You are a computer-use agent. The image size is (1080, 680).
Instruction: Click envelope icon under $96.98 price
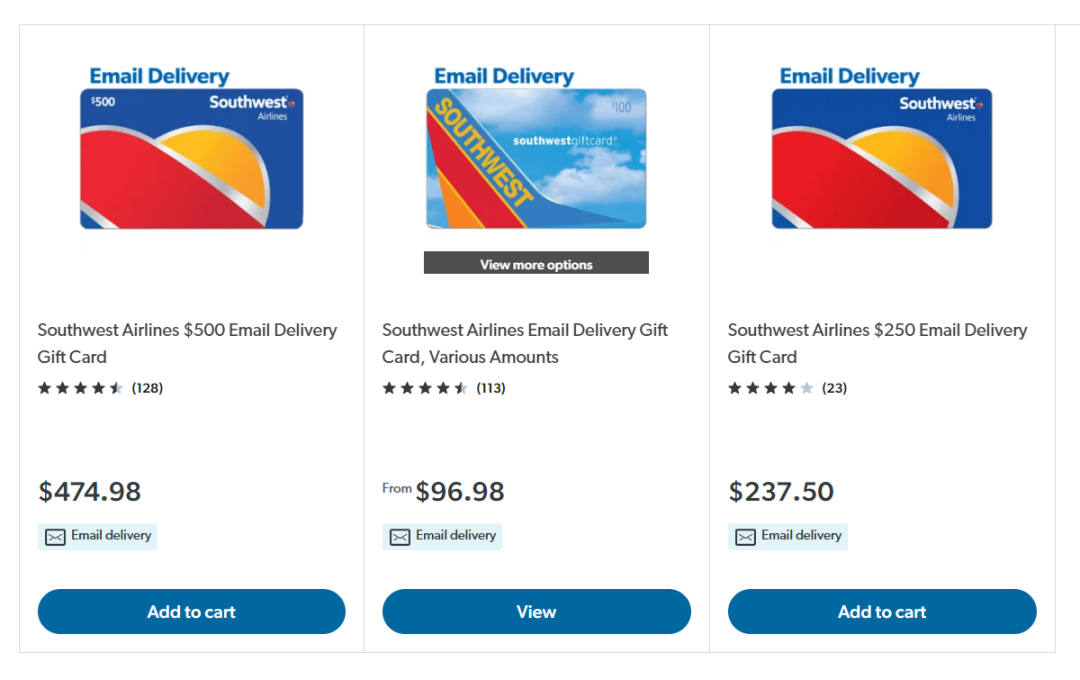[x=400, y=537]
